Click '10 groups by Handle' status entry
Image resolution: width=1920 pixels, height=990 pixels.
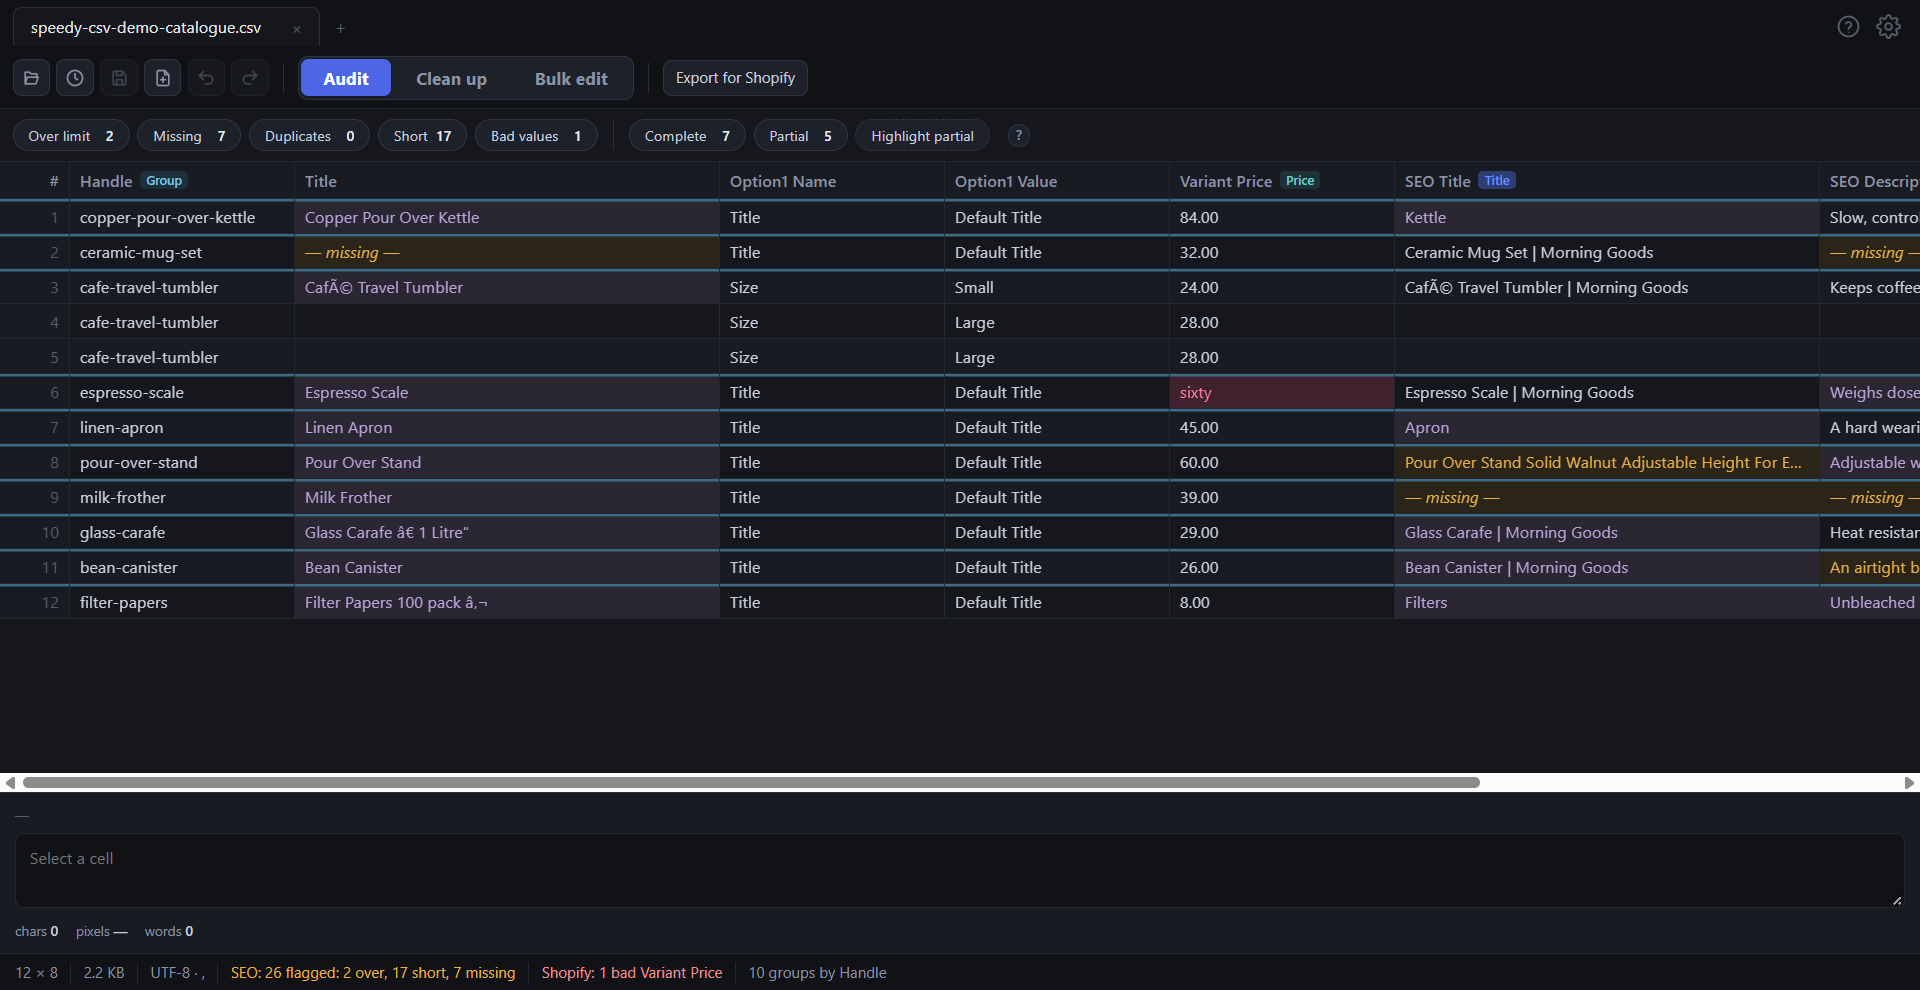(817, 973)
